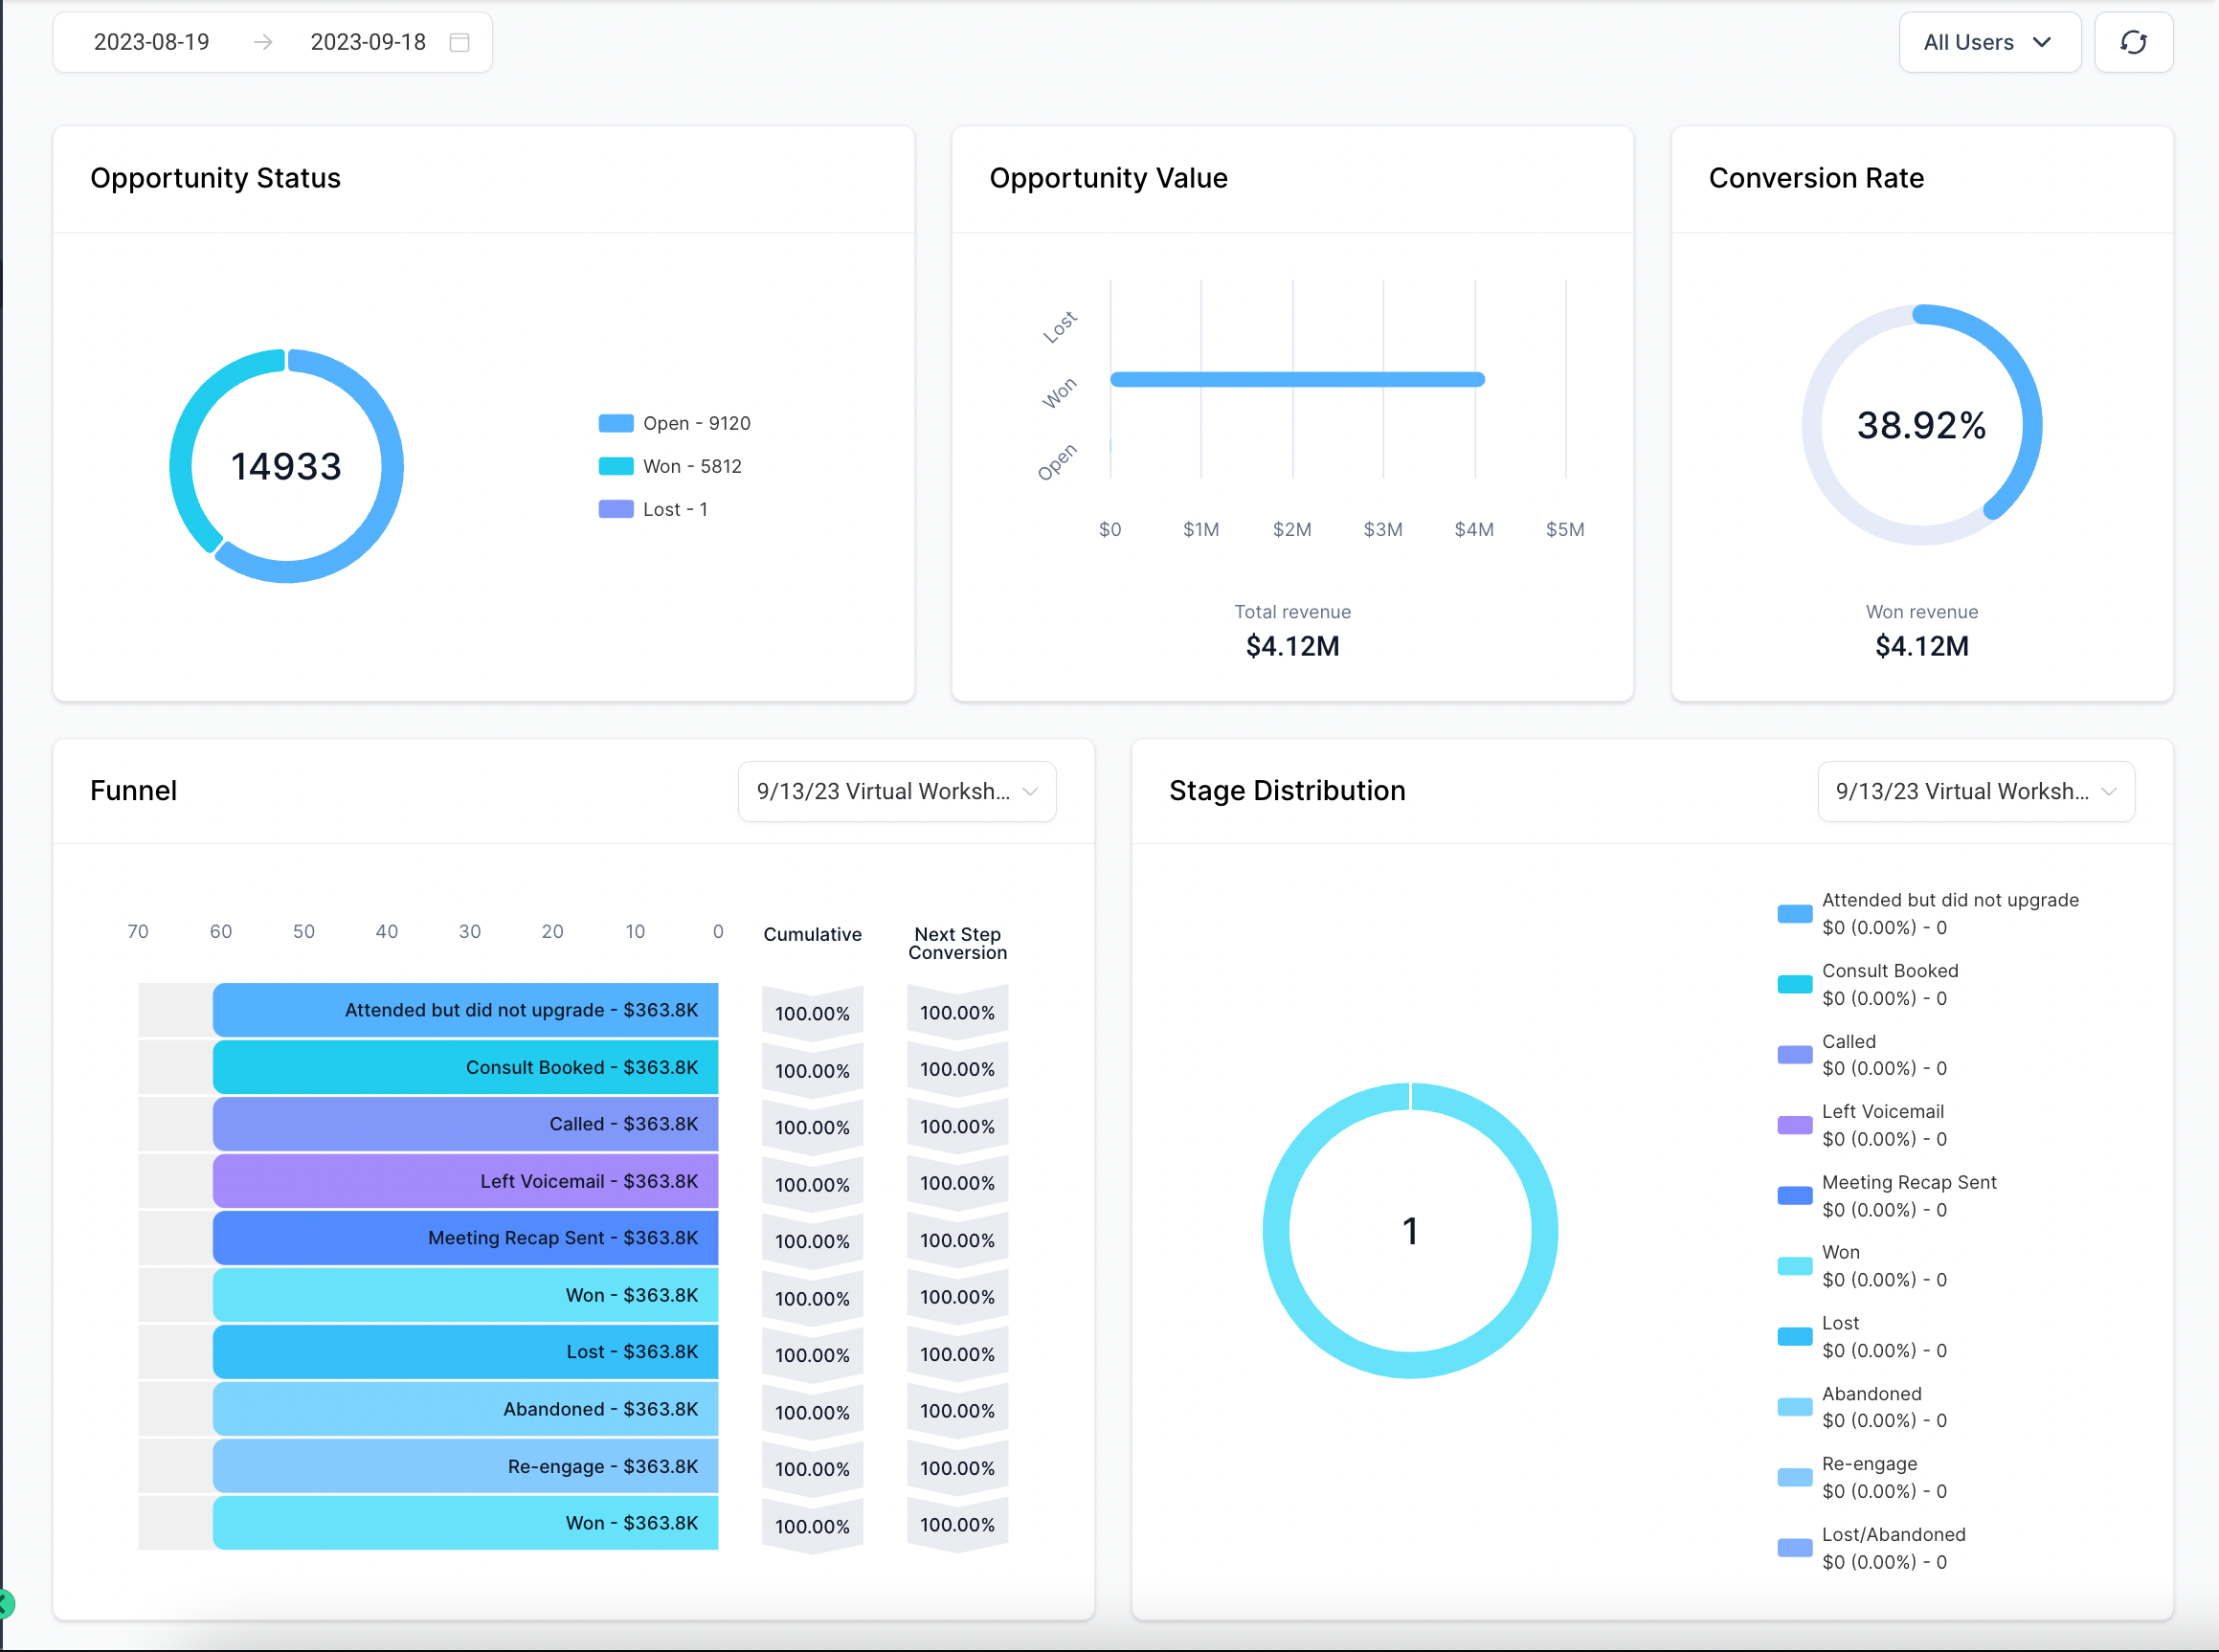
Task: Click the Total revenue $4.12M value
Action: pos(1292,646)
